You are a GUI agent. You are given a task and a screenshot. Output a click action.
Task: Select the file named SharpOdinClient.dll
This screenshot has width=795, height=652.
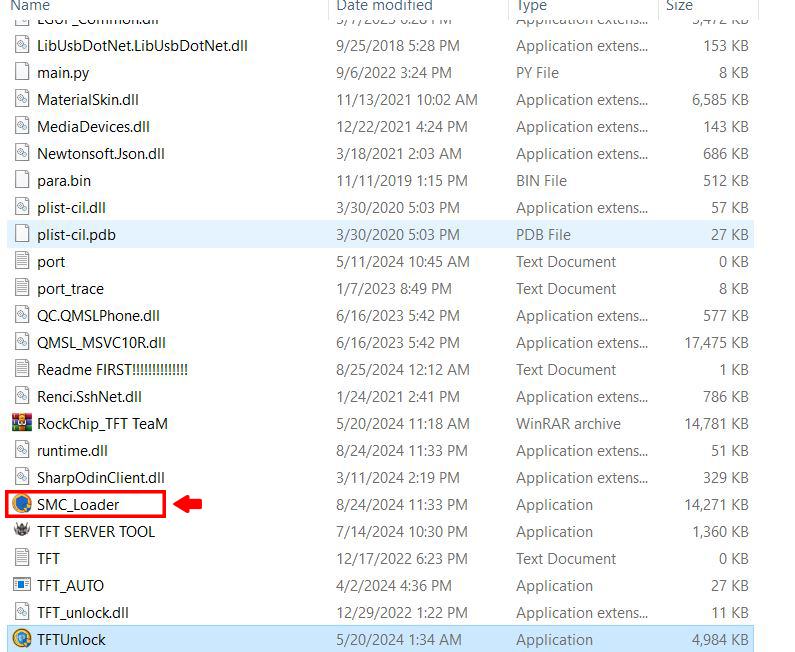pos(101,478)
